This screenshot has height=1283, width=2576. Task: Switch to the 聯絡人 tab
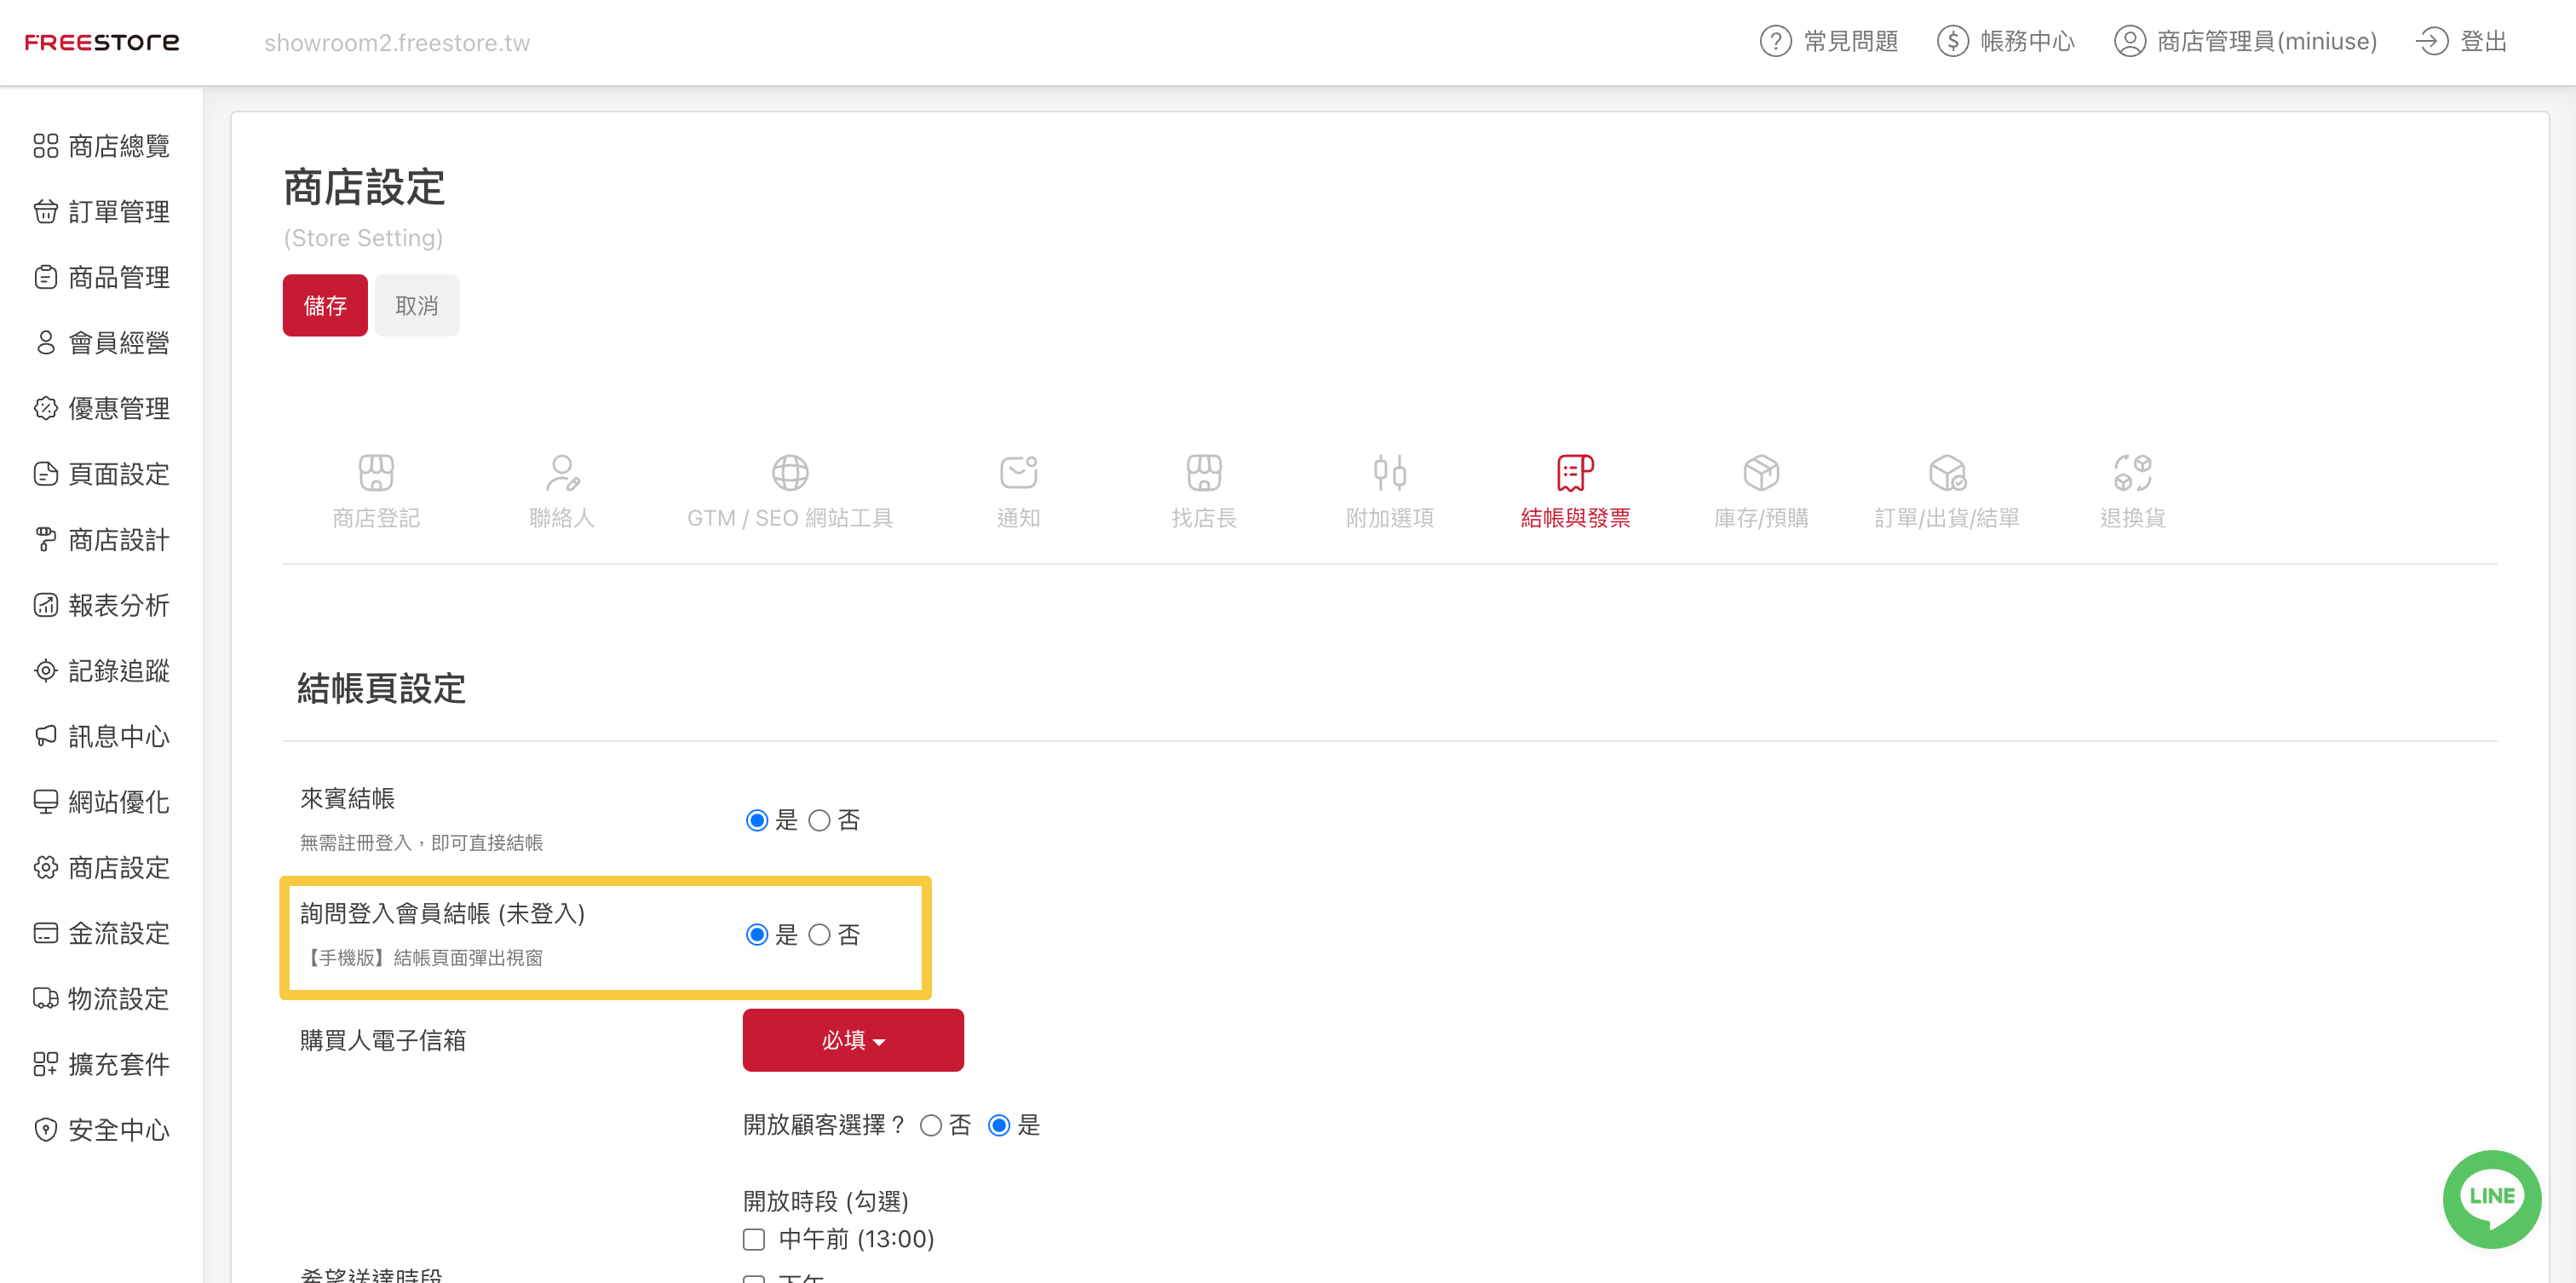pyautogui.click(x=562, y=490)
